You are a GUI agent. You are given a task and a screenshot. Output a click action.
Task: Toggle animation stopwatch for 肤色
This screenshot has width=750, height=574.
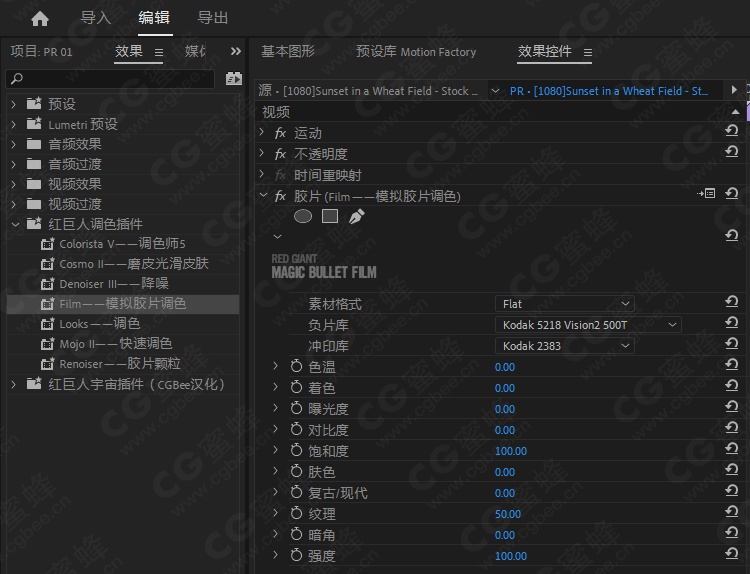297,471
